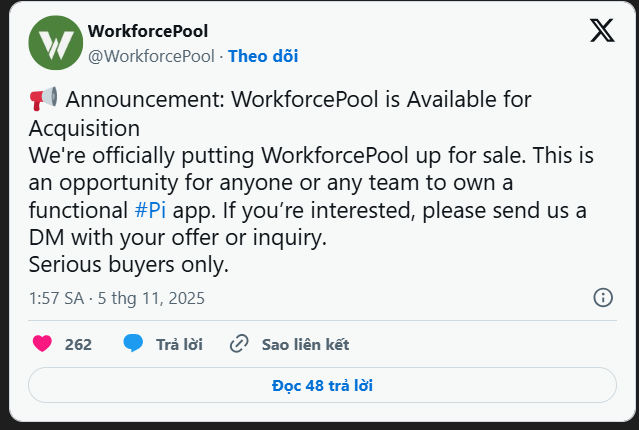Open the info icon beside the timestamp
The image size is (639, 430).
click(x=603, y=297)
